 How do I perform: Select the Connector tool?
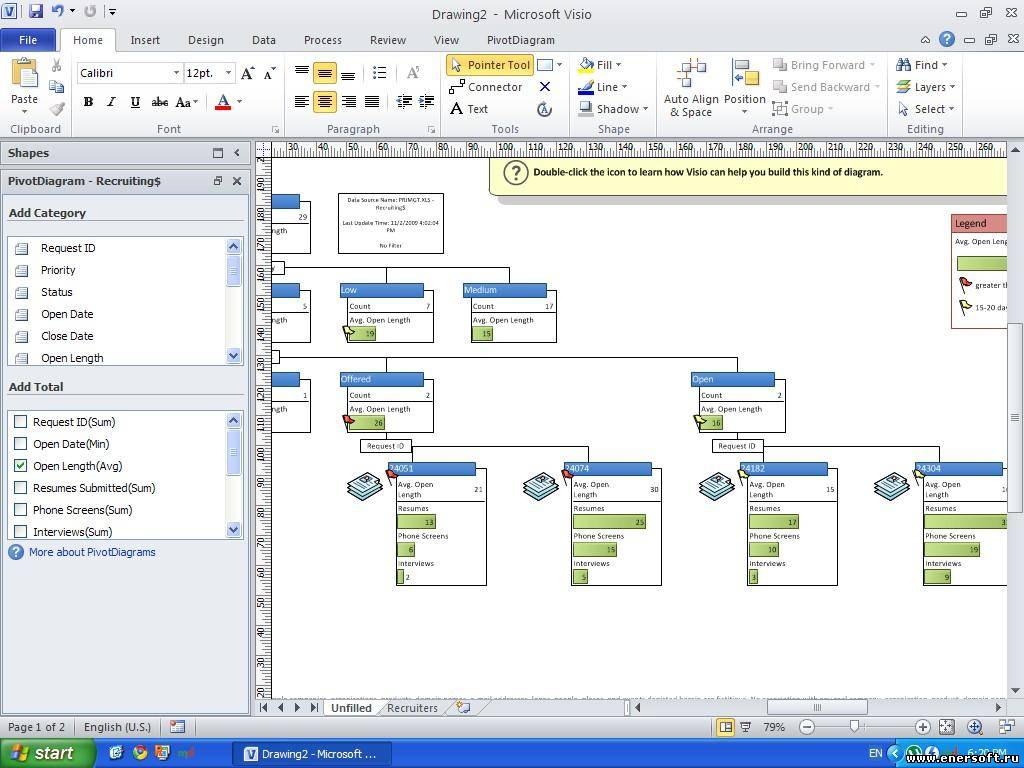point(486,87)
